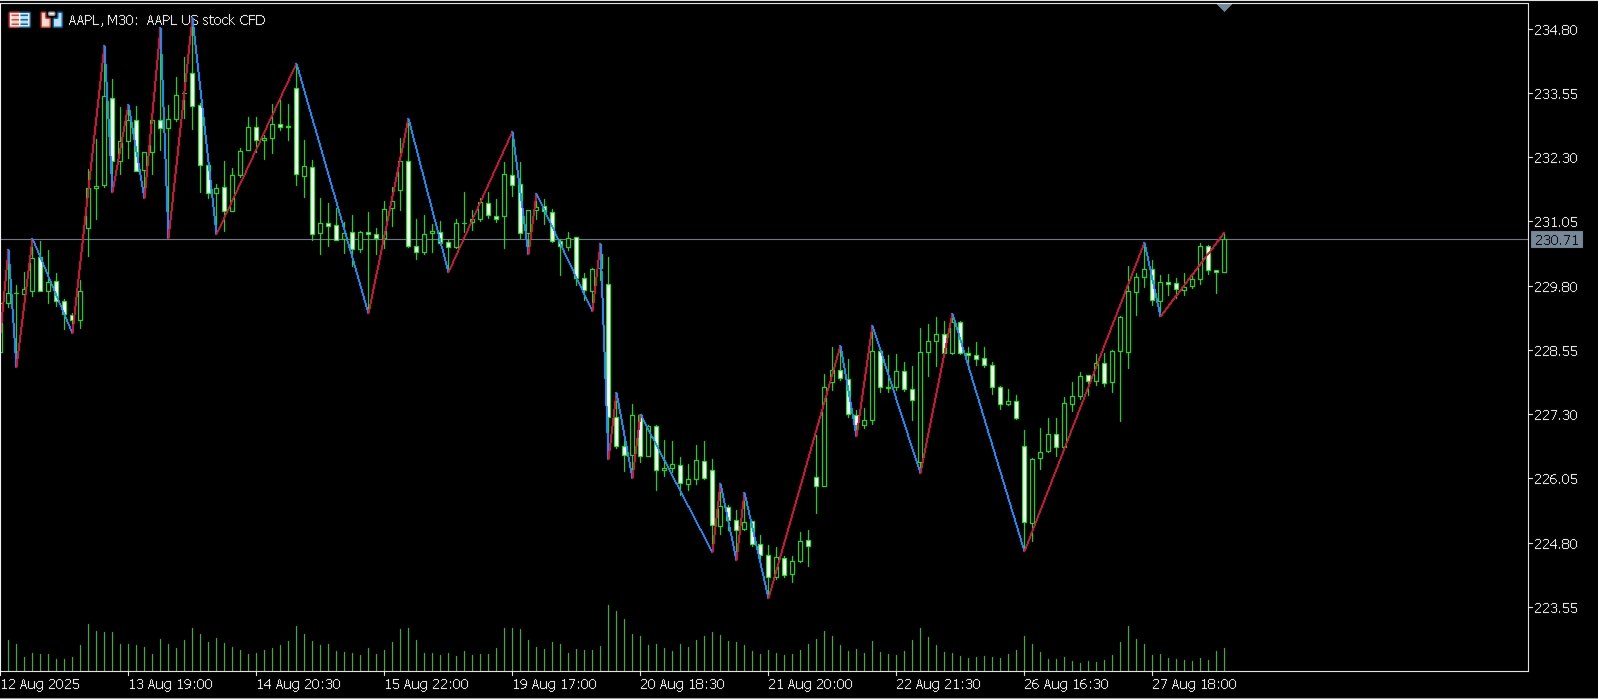The image size is (1598, 699).
Task: Click the 223.55 price scale label
Action: click(x=1555, y=608)
